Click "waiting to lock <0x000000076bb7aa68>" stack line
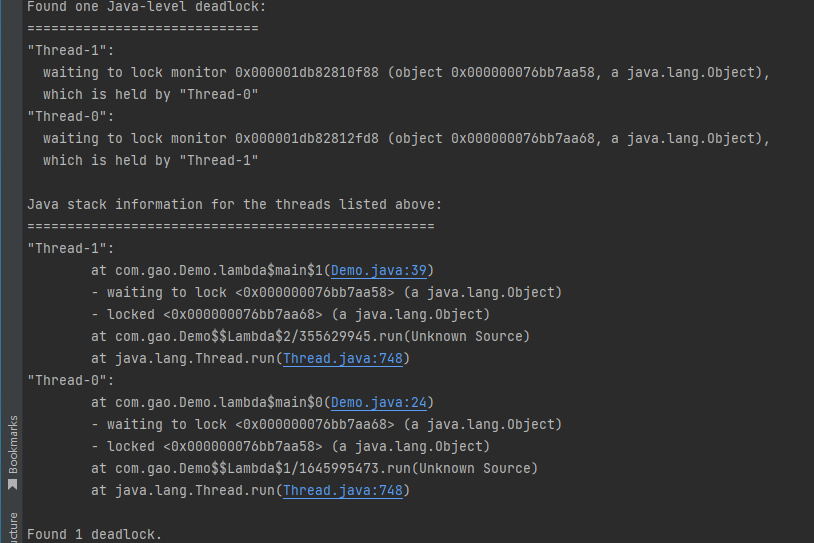Screen dimensions: 814x543 [327, 424]
